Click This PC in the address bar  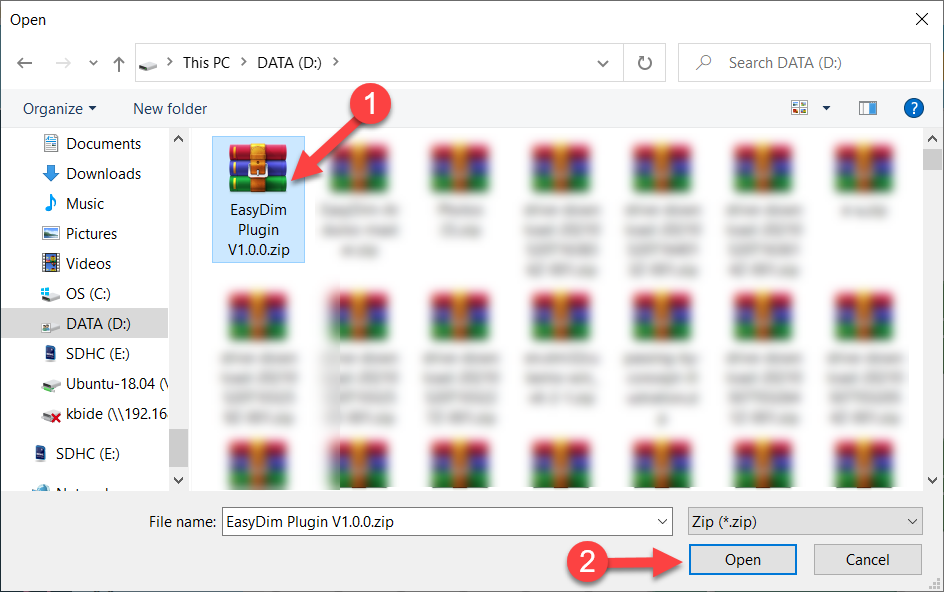(206, 63)
